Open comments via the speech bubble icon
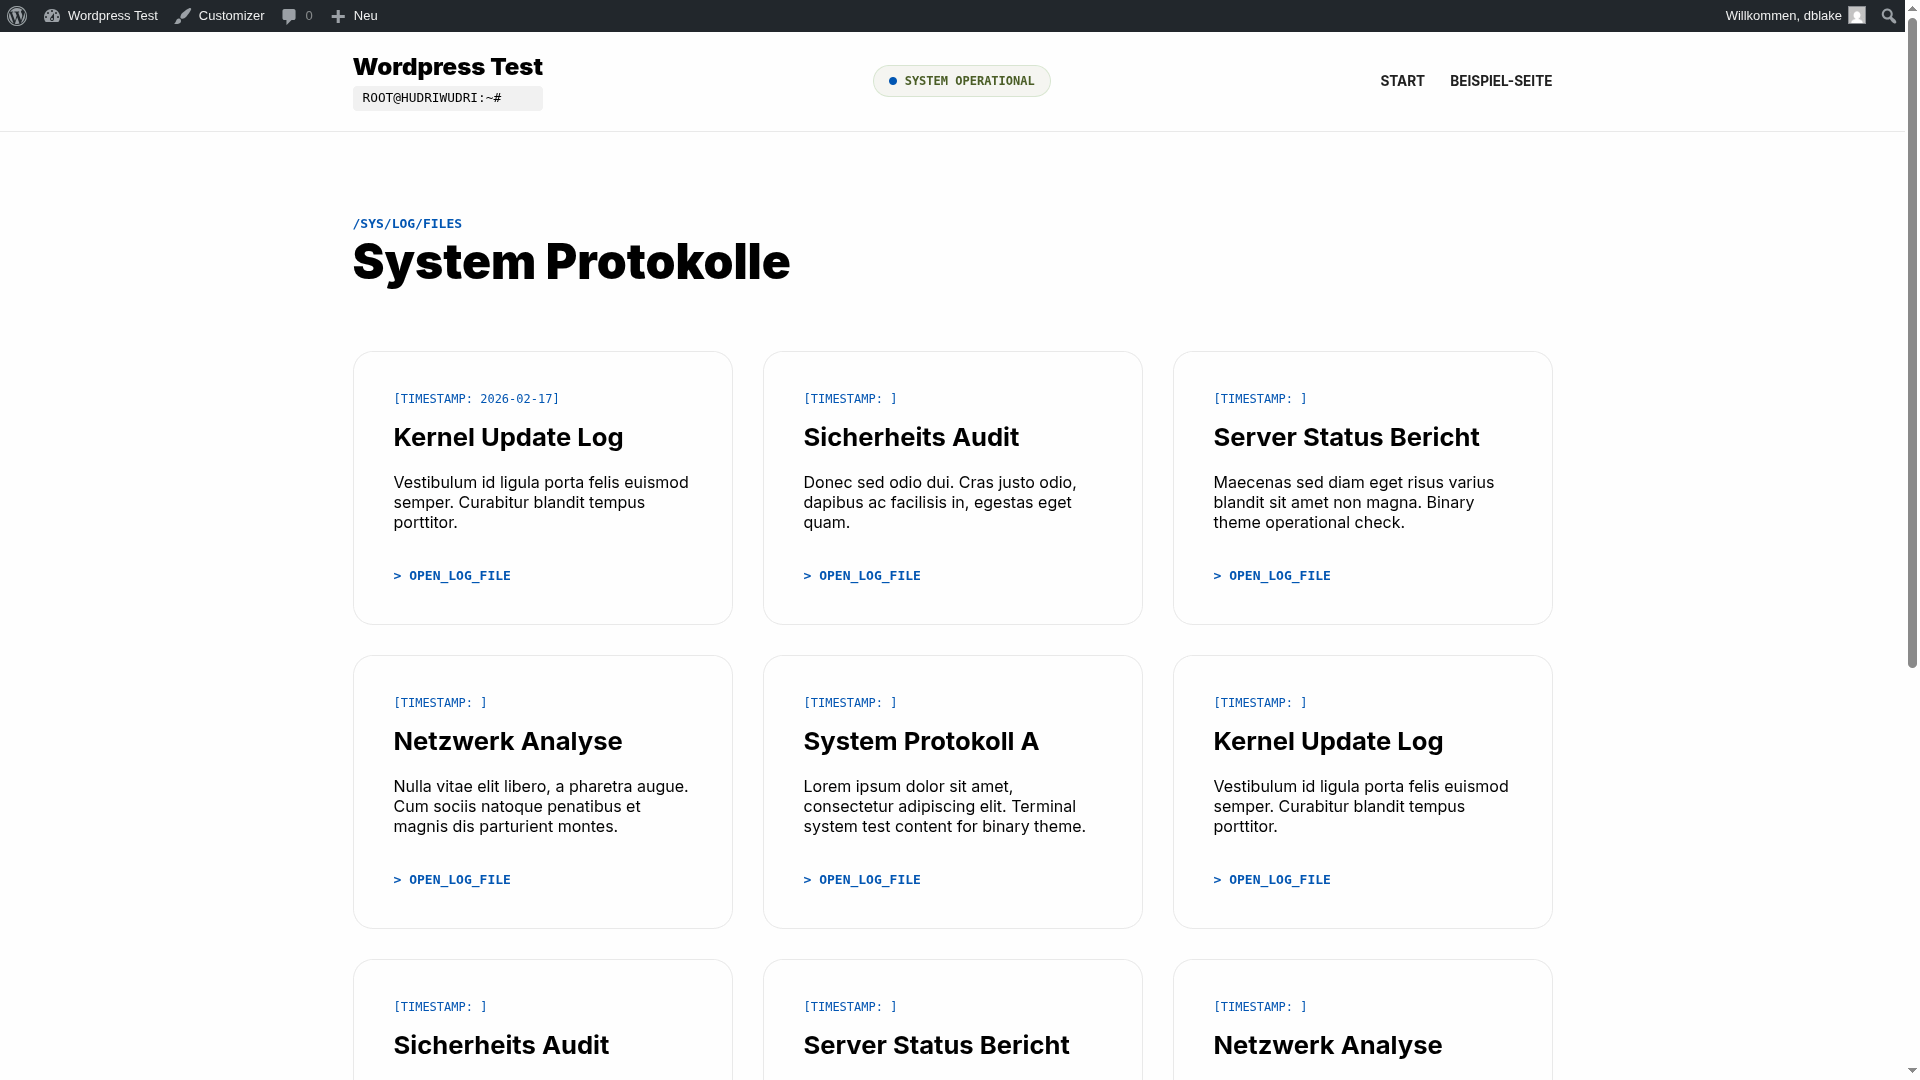This screenshot has width=1920, height=1080. tap(289, 15)
